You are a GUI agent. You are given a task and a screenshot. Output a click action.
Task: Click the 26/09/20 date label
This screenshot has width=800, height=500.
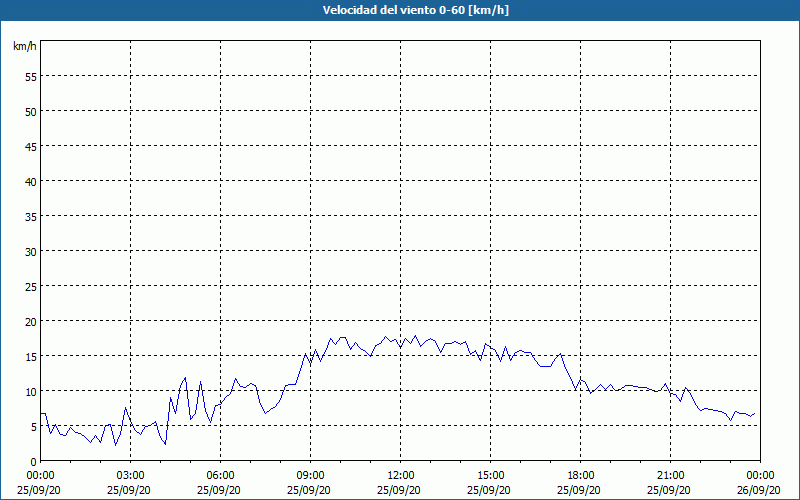click(x=759, y=490)
